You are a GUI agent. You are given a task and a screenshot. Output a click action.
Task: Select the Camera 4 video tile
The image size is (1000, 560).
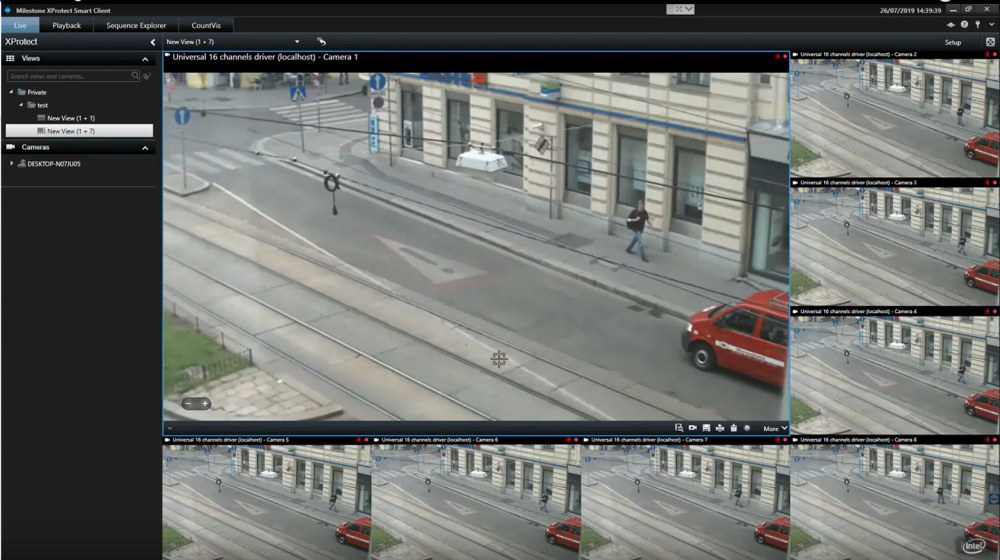point(895,374)
